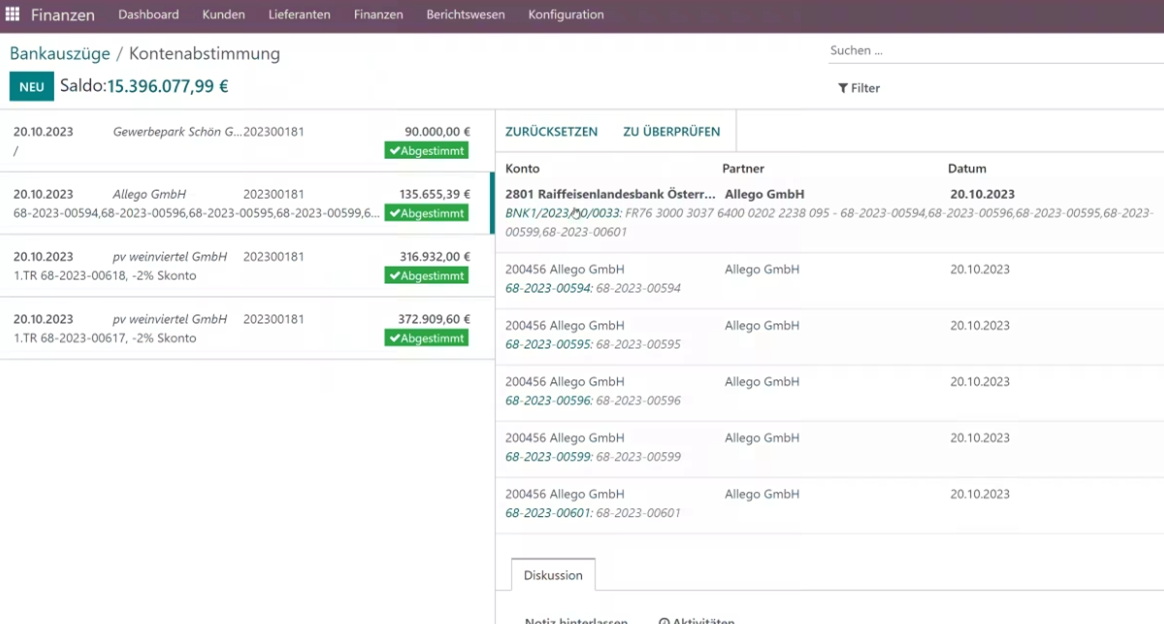Open the Berichtswesen menu

pos(465,14)
